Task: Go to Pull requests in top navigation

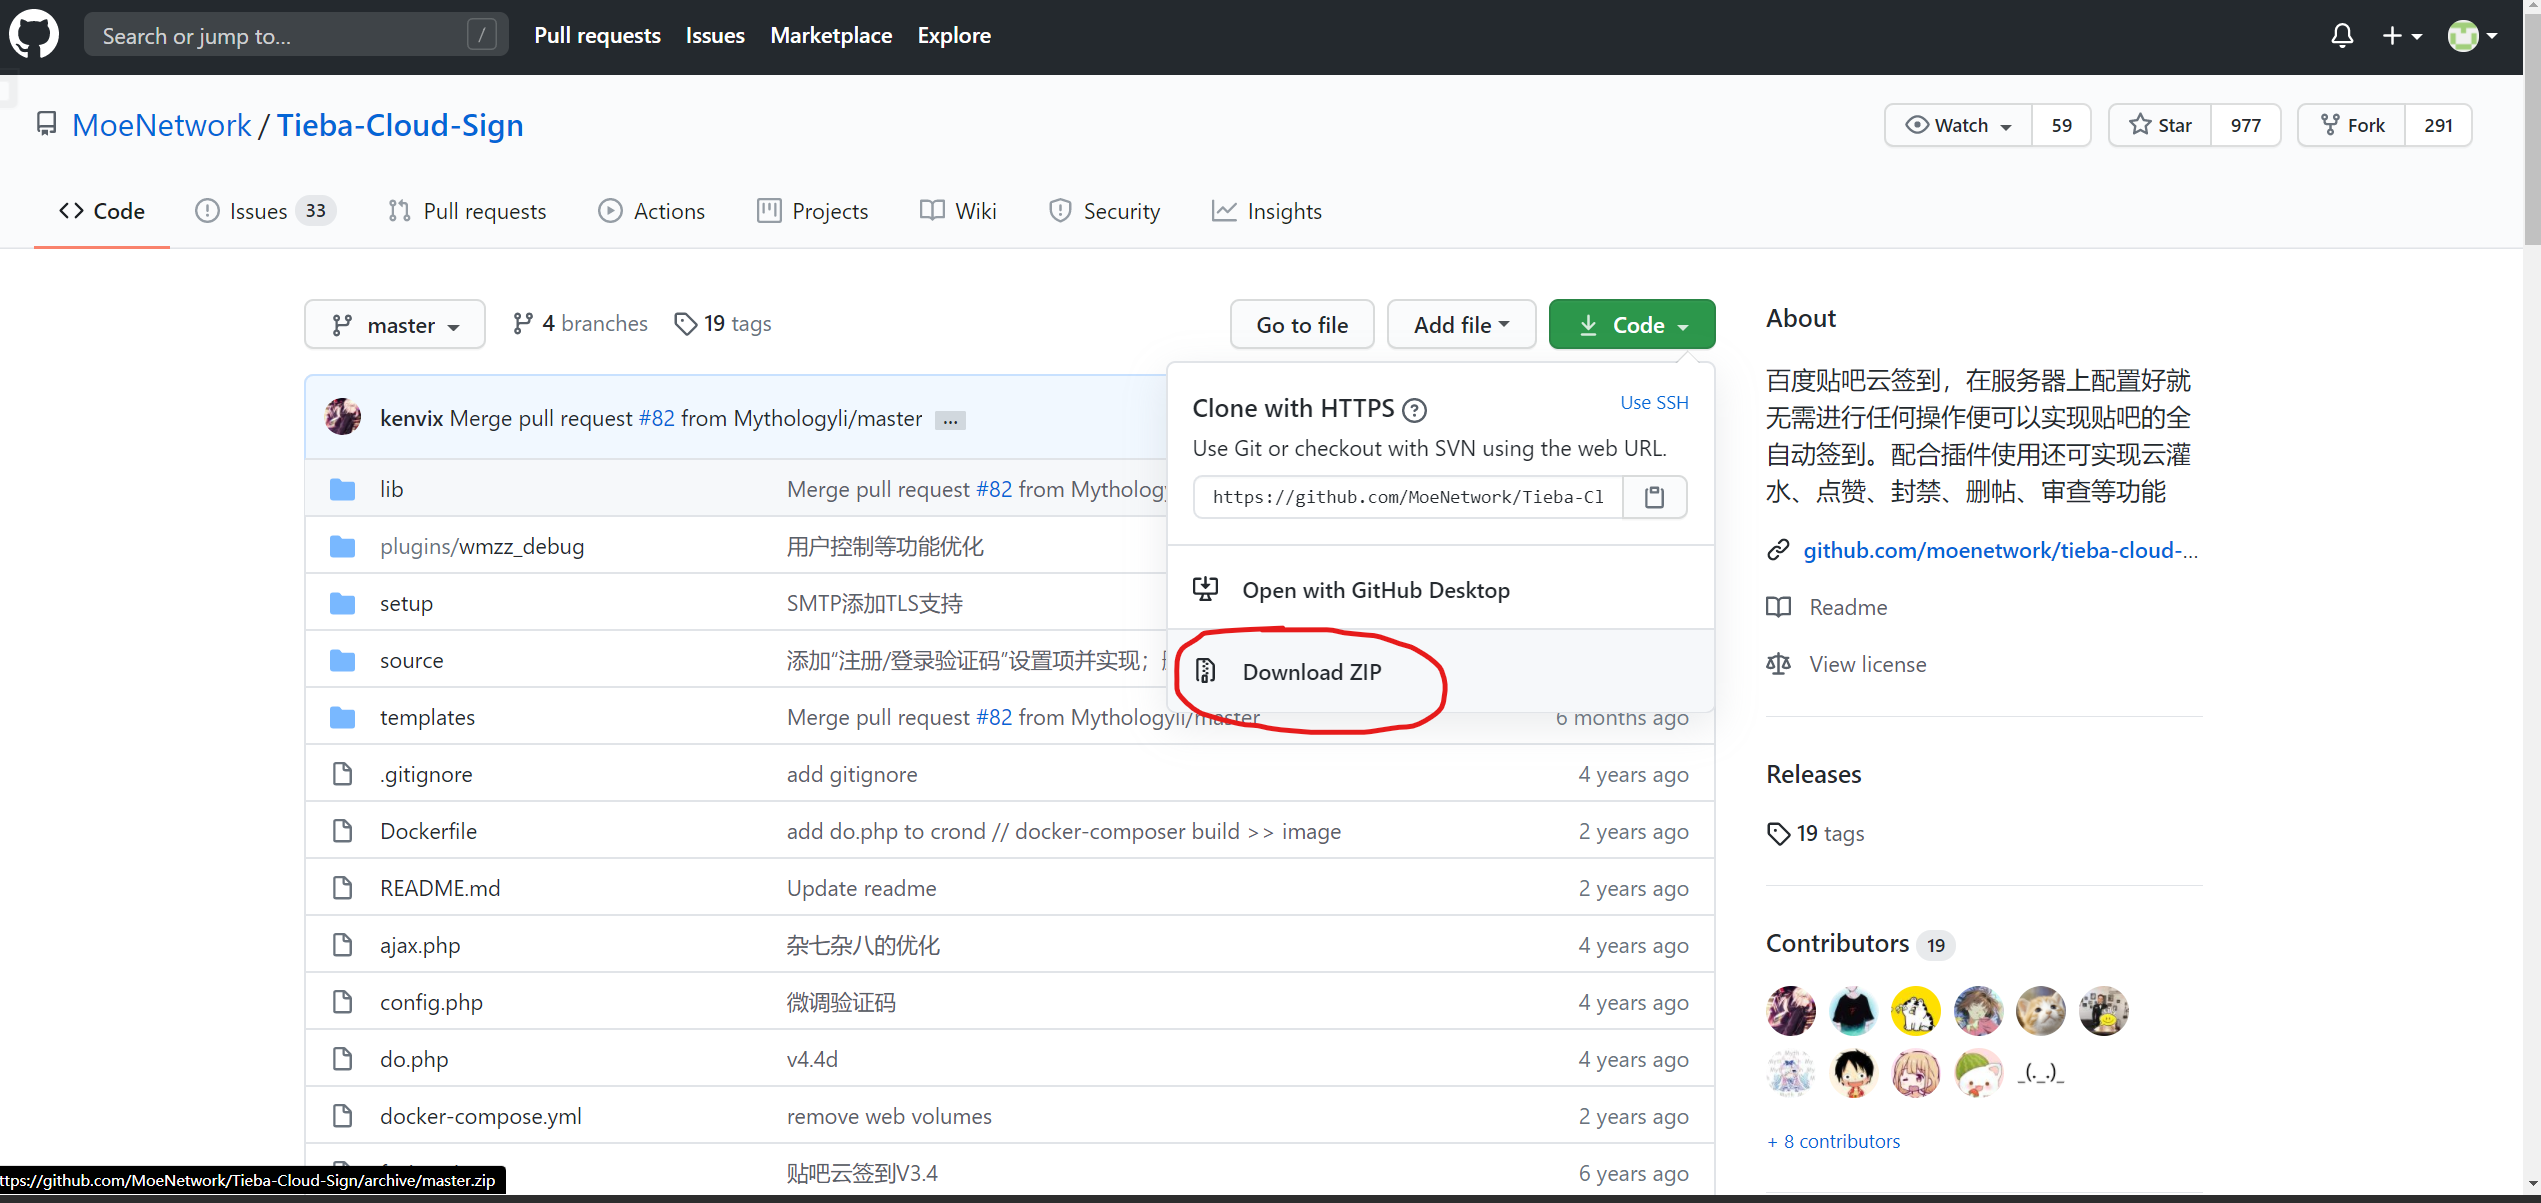Action: 597,35
